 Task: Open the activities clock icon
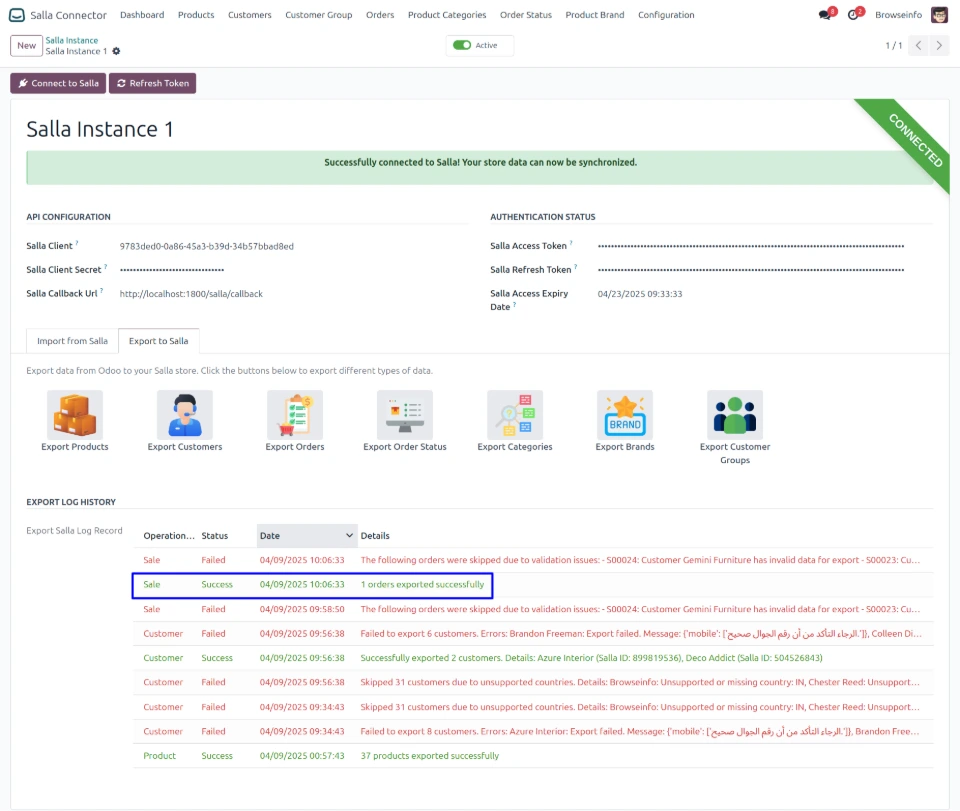[x=853, y=15]
